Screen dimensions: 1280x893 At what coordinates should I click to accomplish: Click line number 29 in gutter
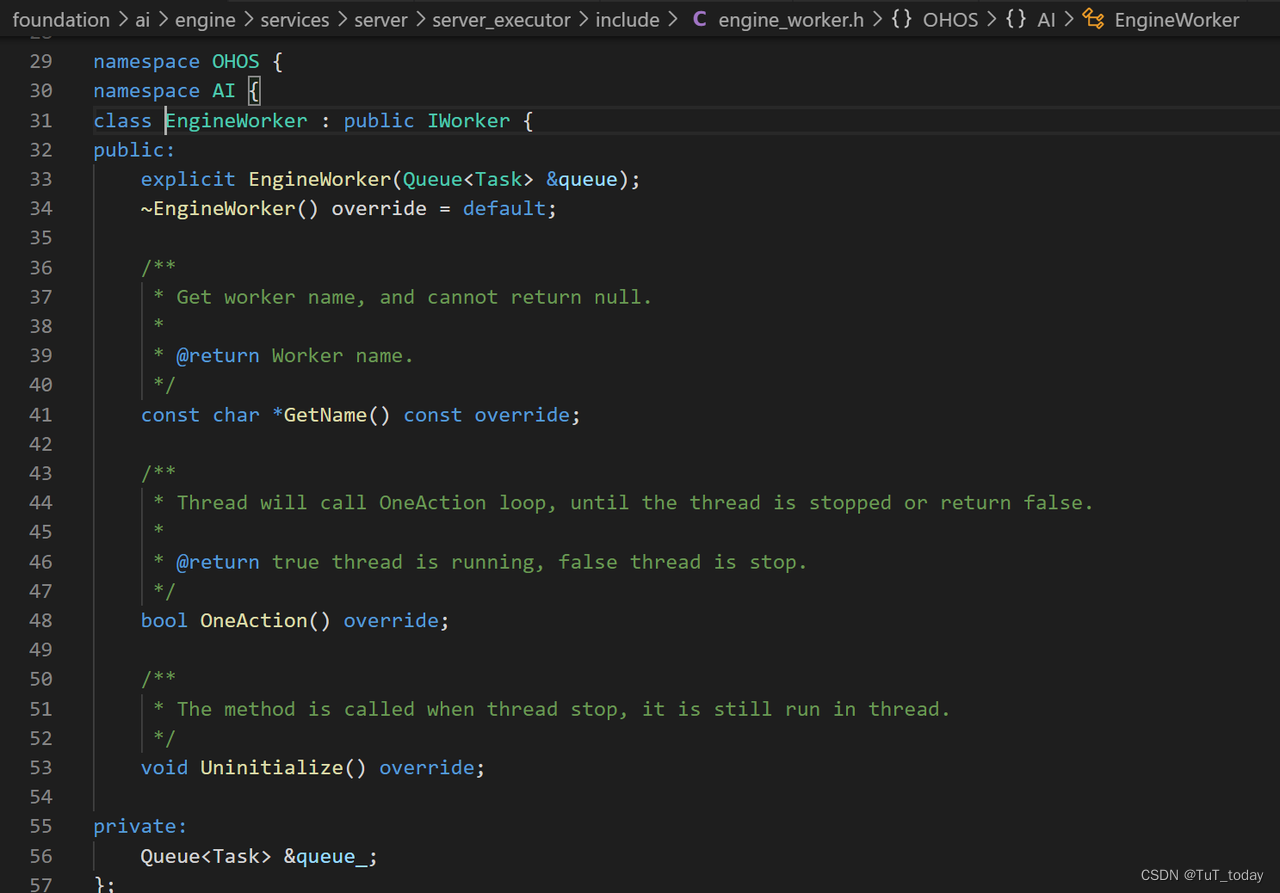[x=41, y=61]
